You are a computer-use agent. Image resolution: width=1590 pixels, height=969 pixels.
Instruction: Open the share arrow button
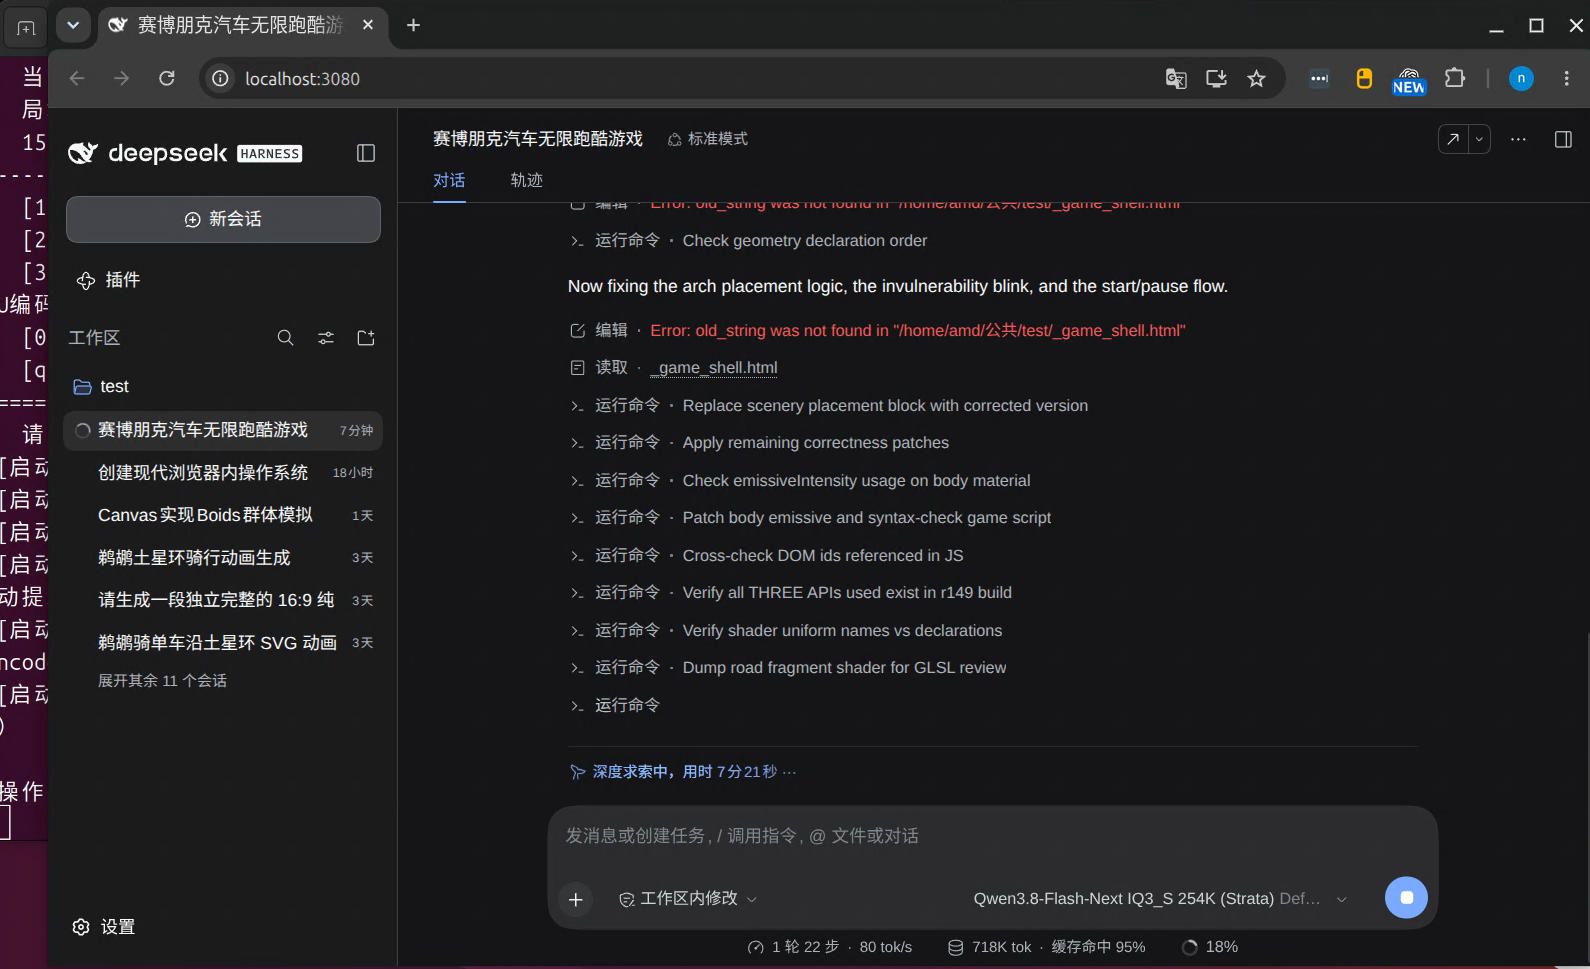[1452, 139]
